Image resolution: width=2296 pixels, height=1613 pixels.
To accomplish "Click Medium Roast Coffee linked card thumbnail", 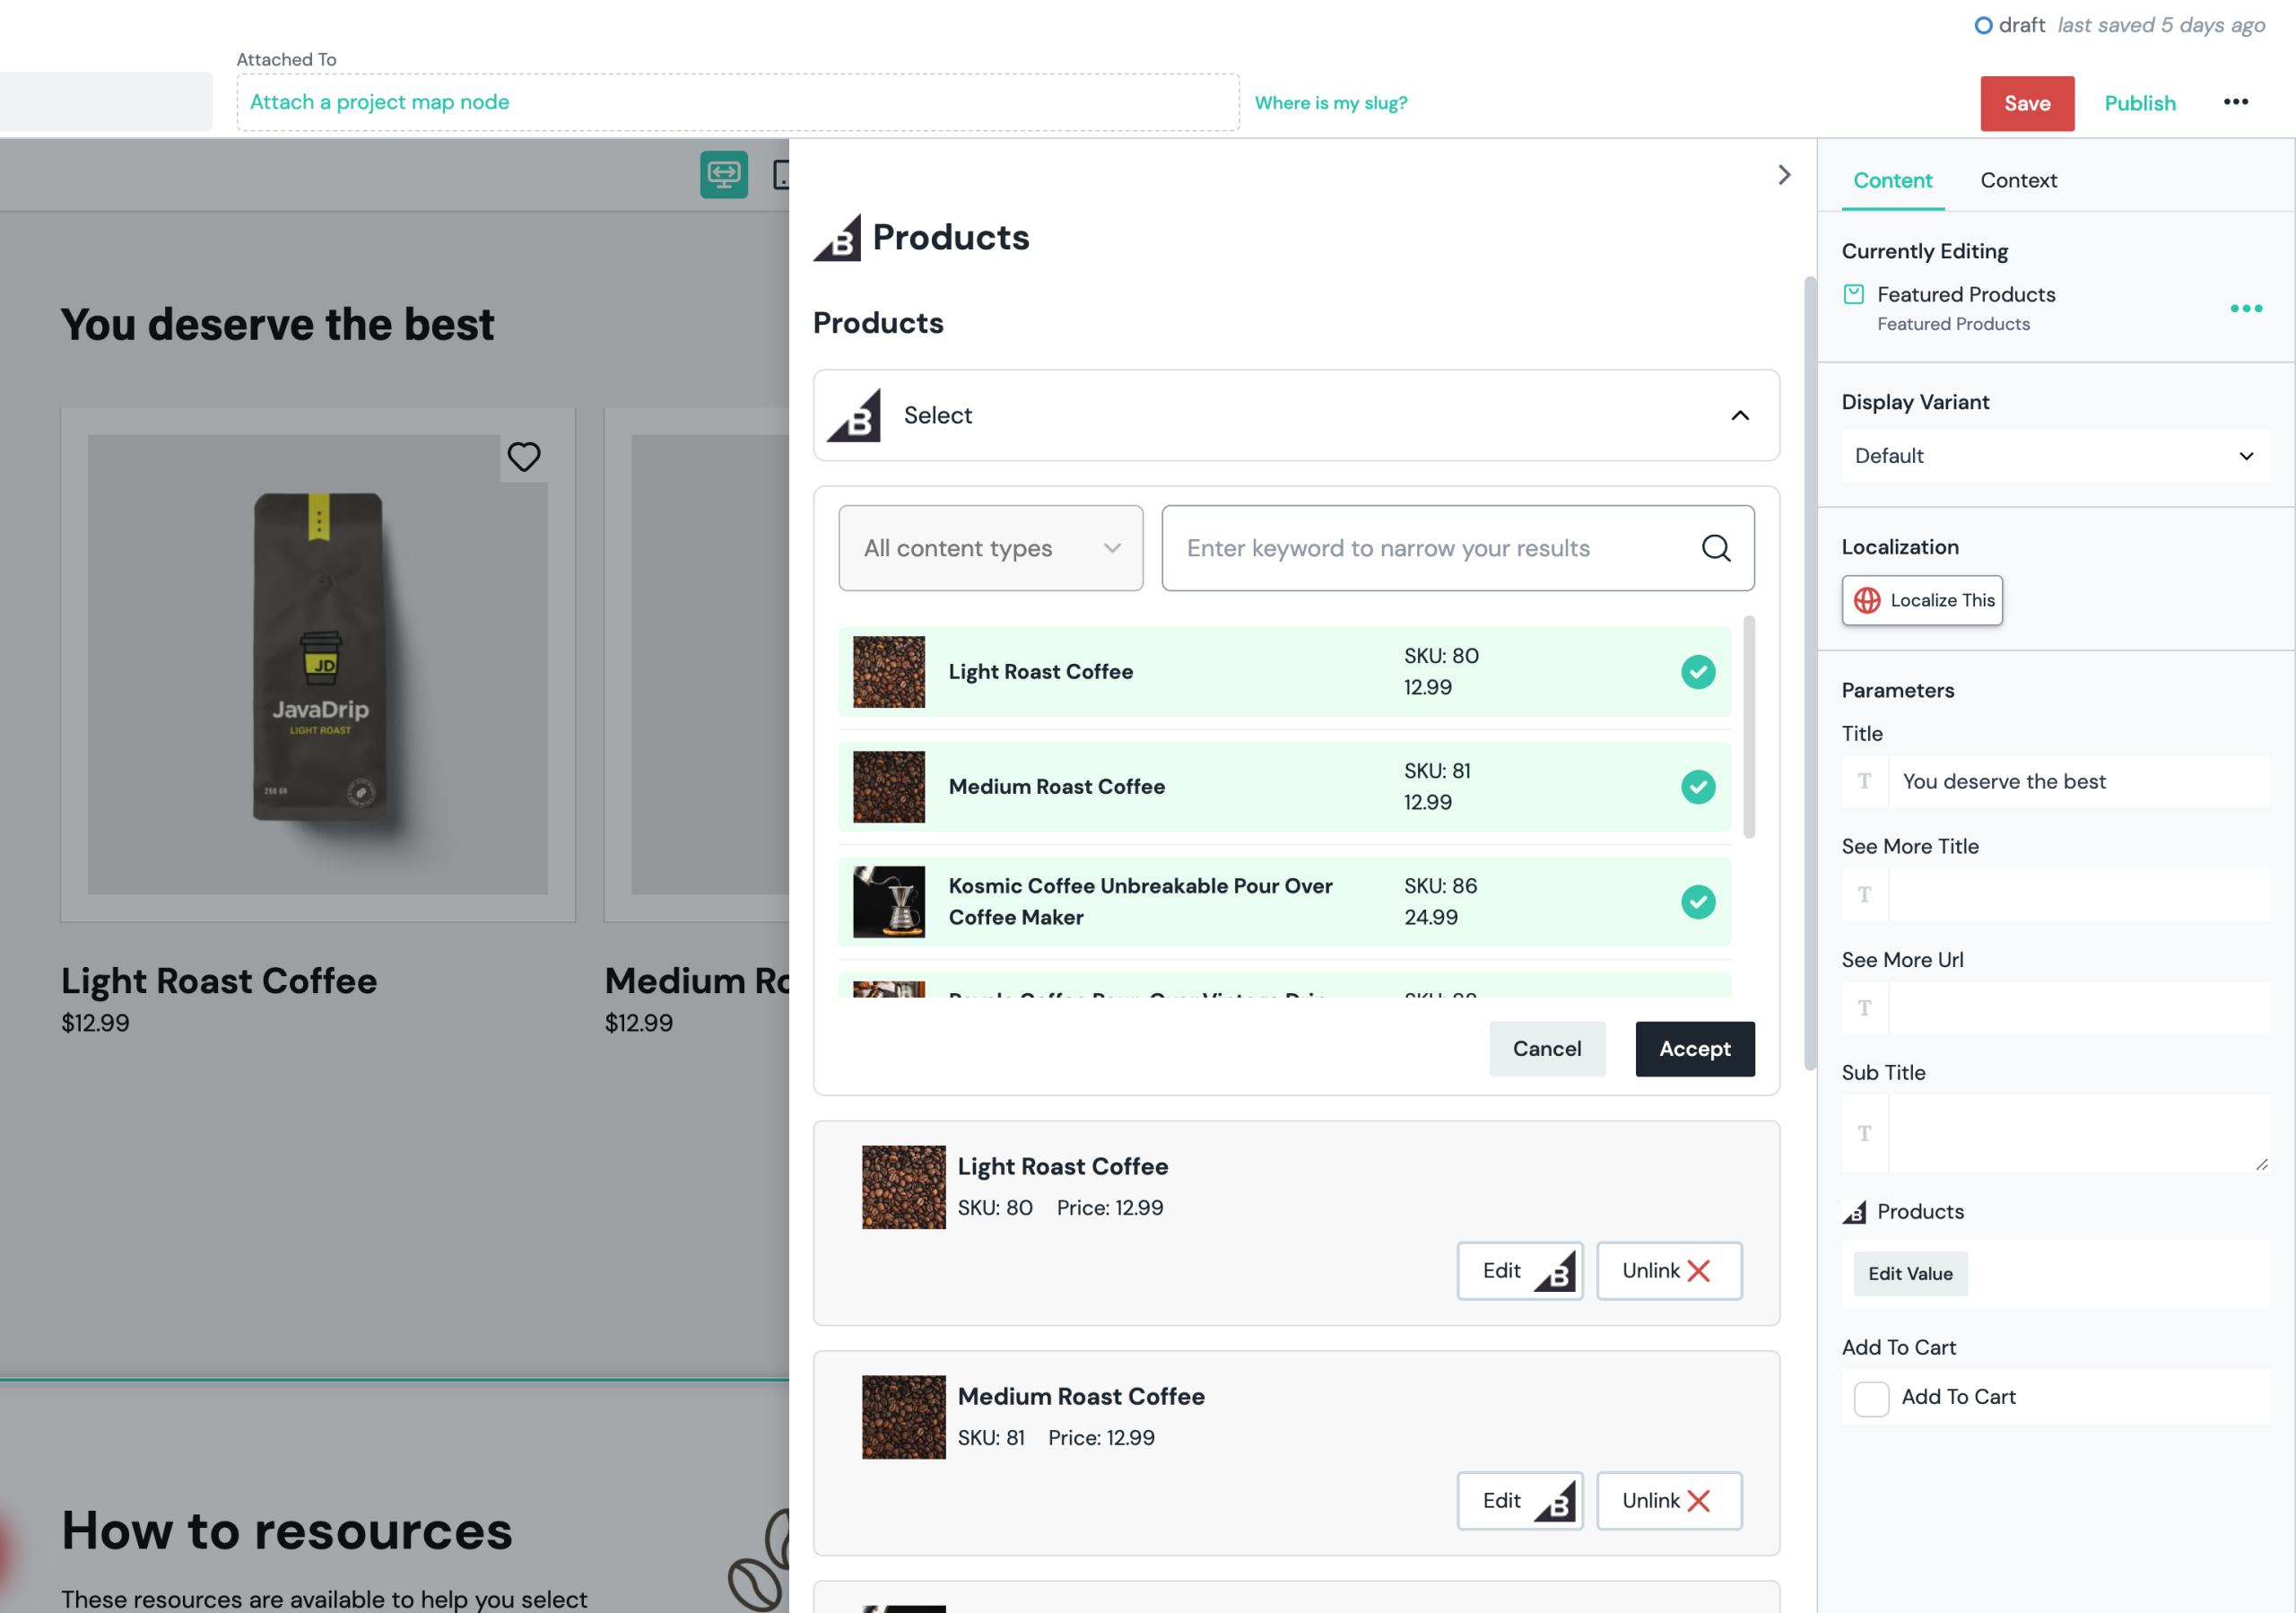I will click(x=903, y=1417).
